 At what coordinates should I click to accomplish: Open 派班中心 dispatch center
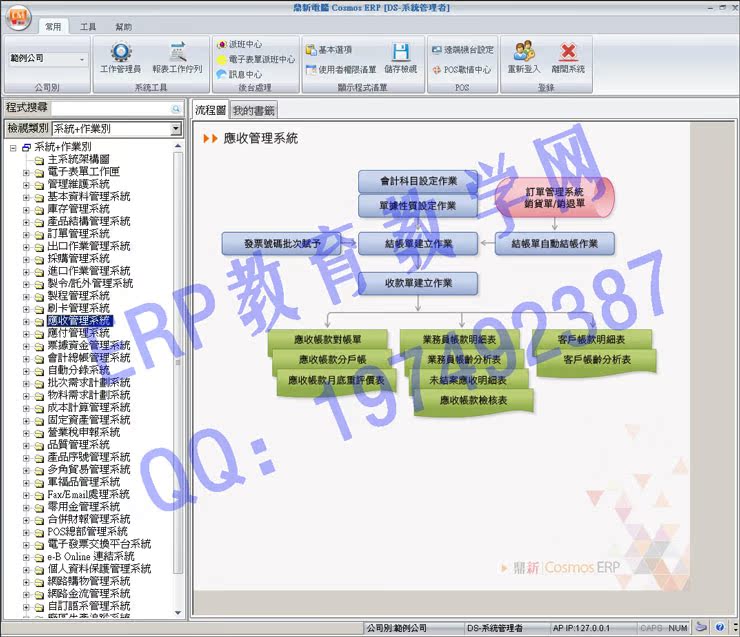point(239,44)
